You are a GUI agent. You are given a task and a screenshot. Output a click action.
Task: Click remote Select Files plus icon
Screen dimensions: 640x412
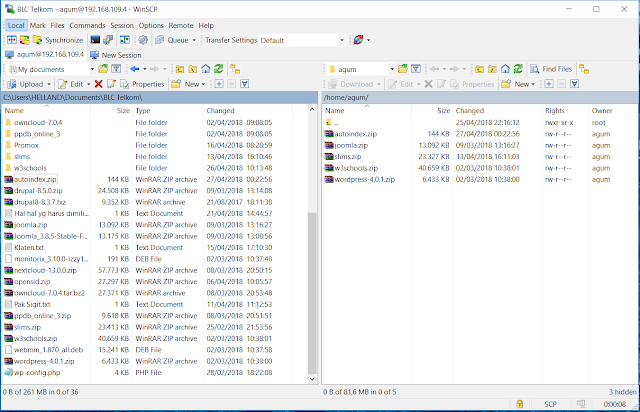tap(549, 84)
